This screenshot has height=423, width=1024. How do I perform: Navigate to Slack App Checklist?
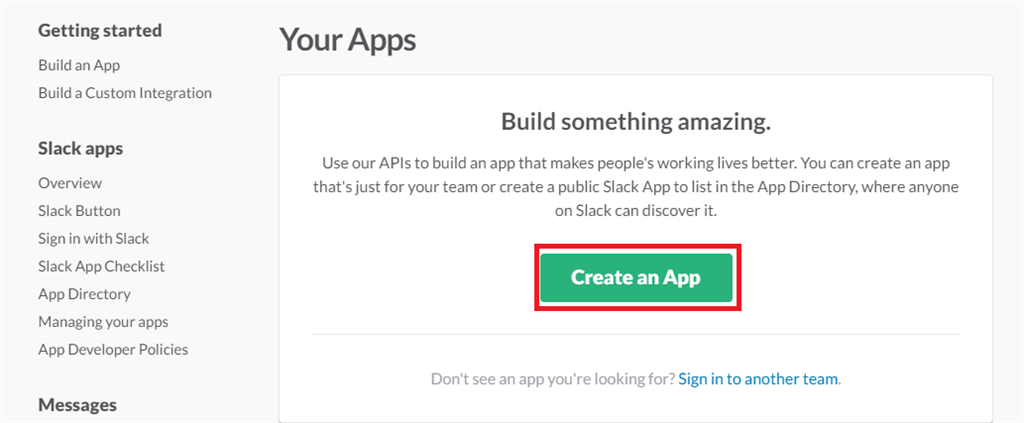(x=101, y=266)
